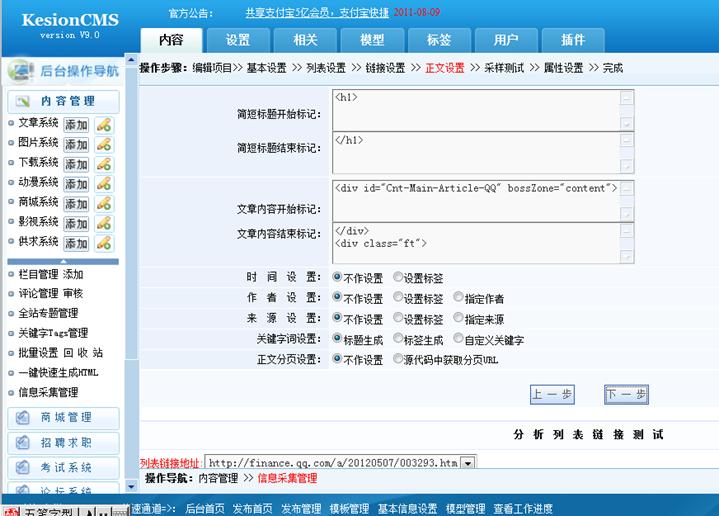The width and height of the screenshot is (719, 516).
Task: Click 添加 next to 影视系统
Action: click(76, 223)
